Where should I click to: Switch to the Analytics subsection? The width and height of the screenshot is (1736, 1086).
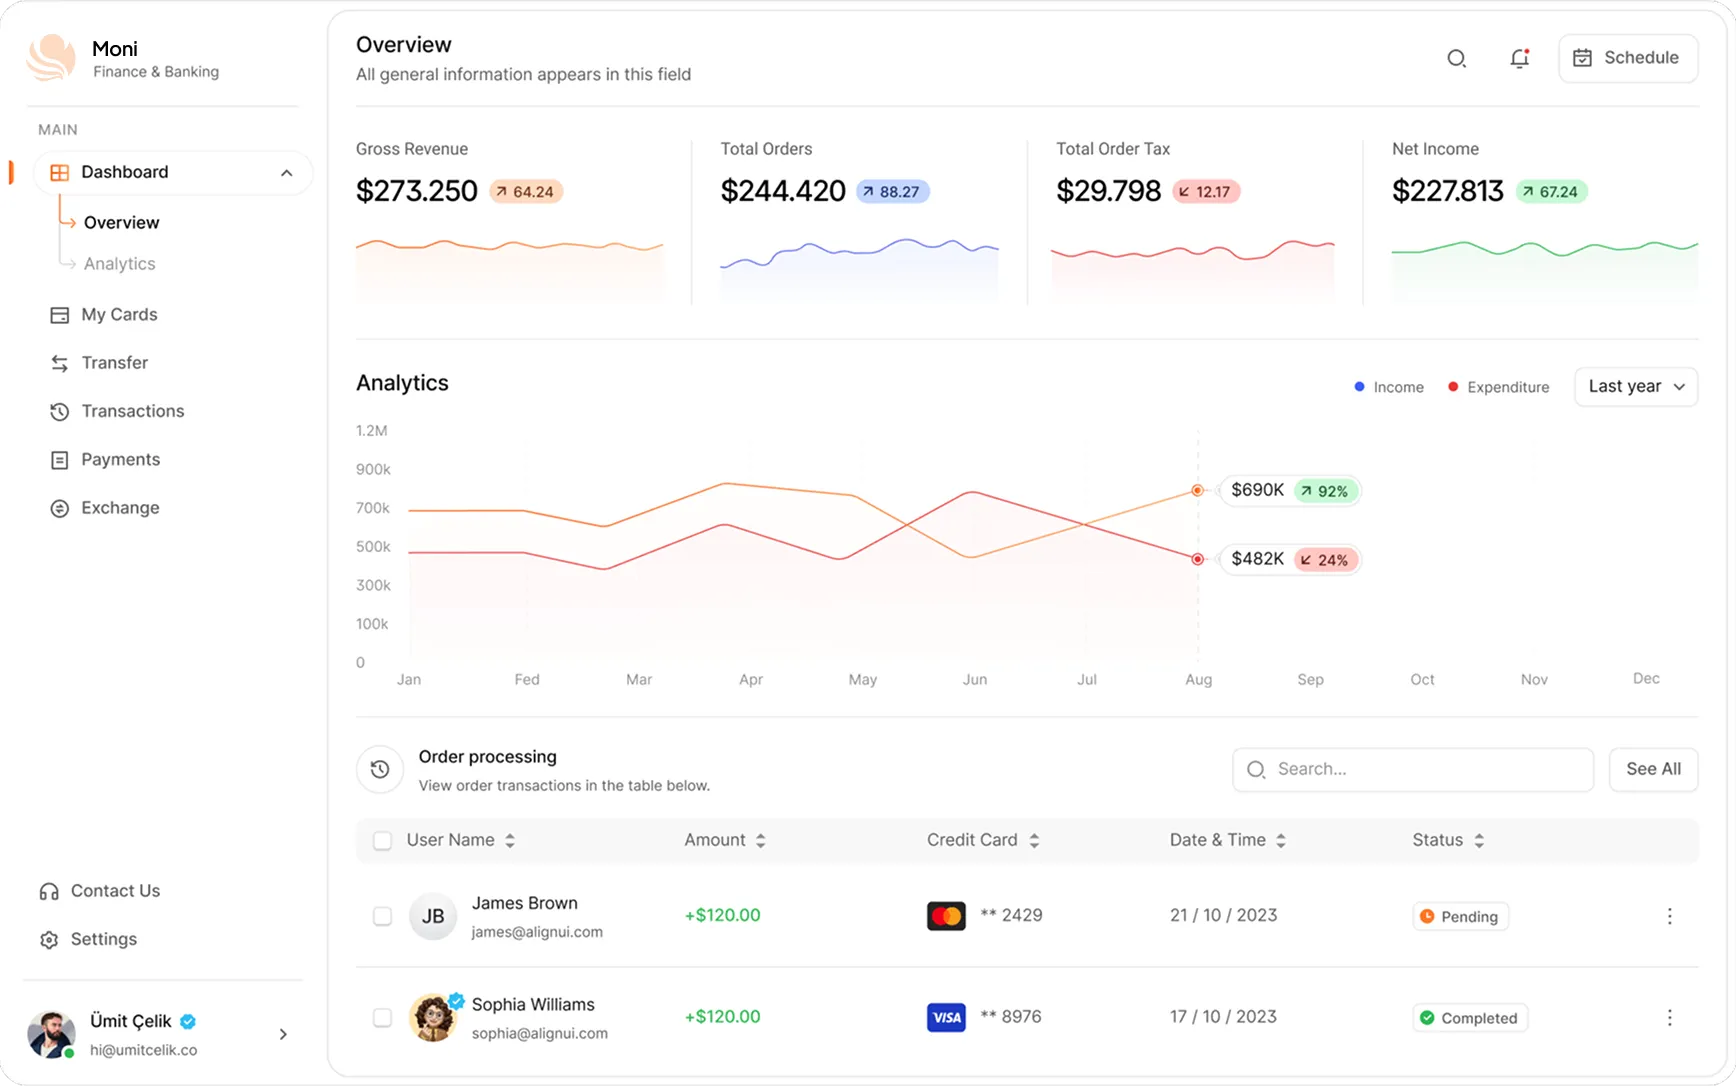click(119, 263)
